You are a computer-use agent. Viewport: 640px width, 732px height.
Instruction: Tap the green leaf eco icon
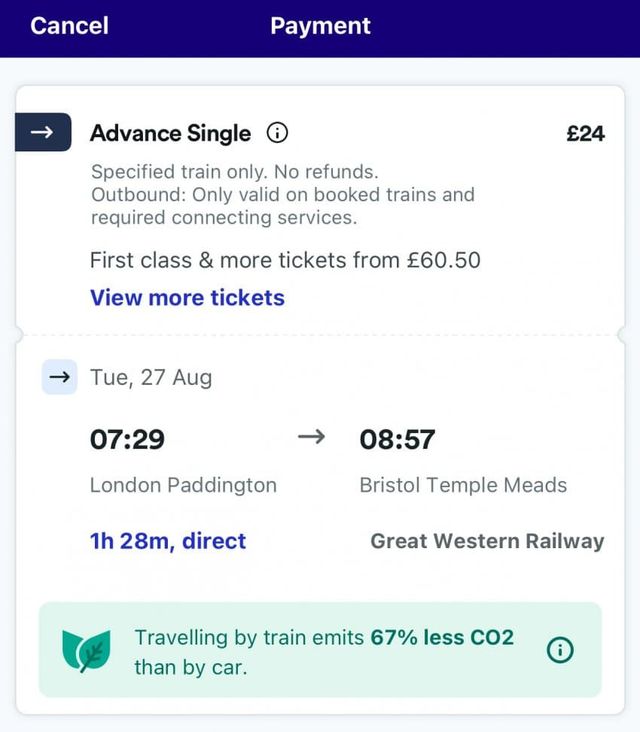(x=87, y=650)
